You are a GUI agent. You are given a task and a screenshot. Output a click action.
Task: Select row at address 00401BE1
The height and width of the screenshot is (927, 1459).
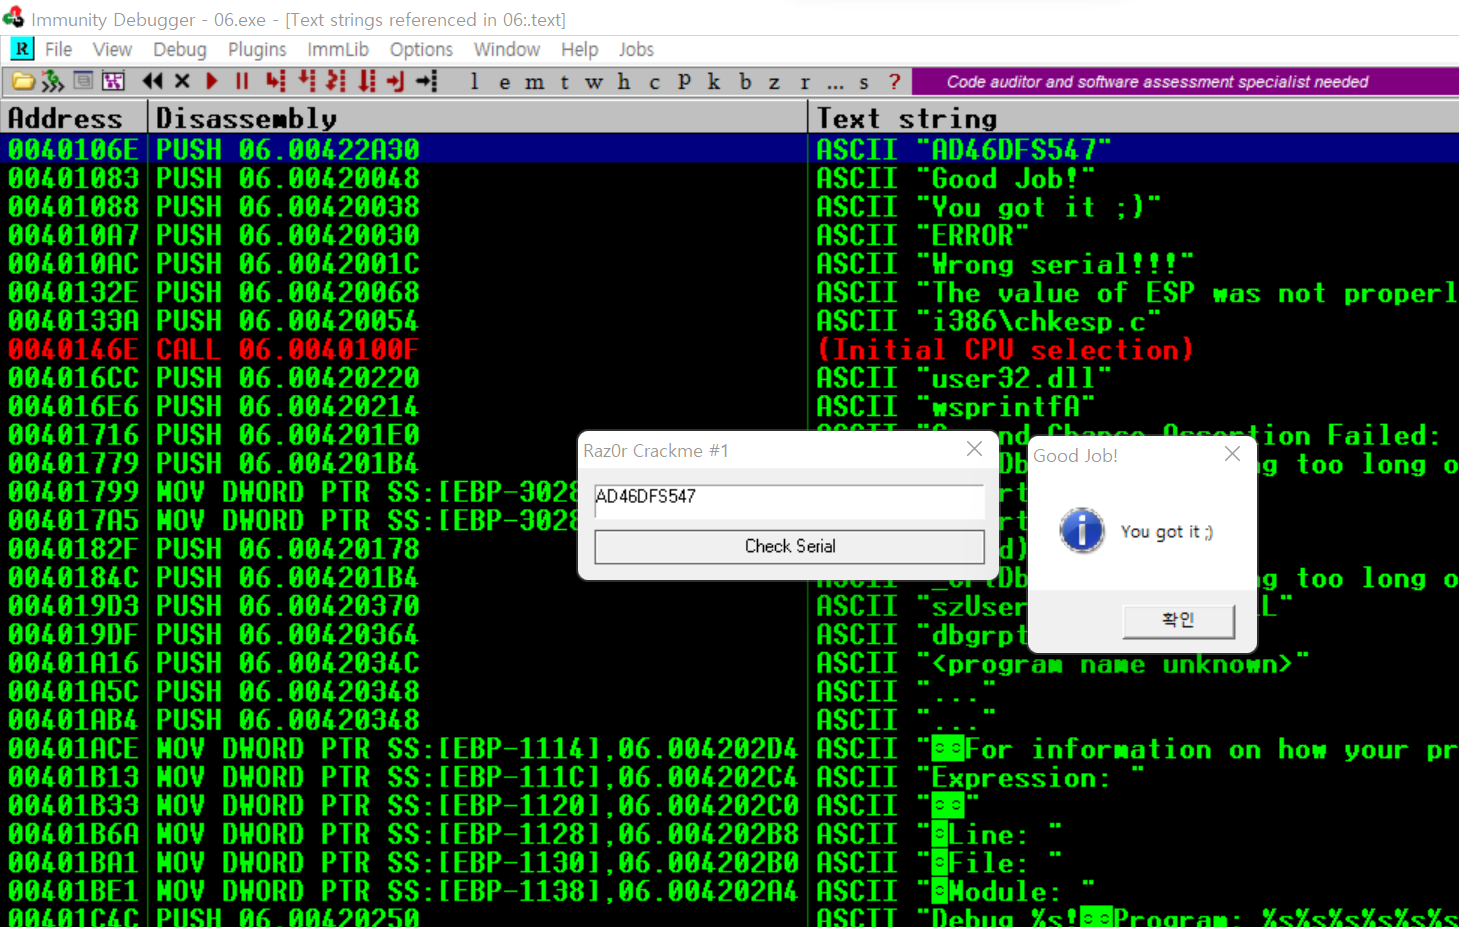(730, 891)
